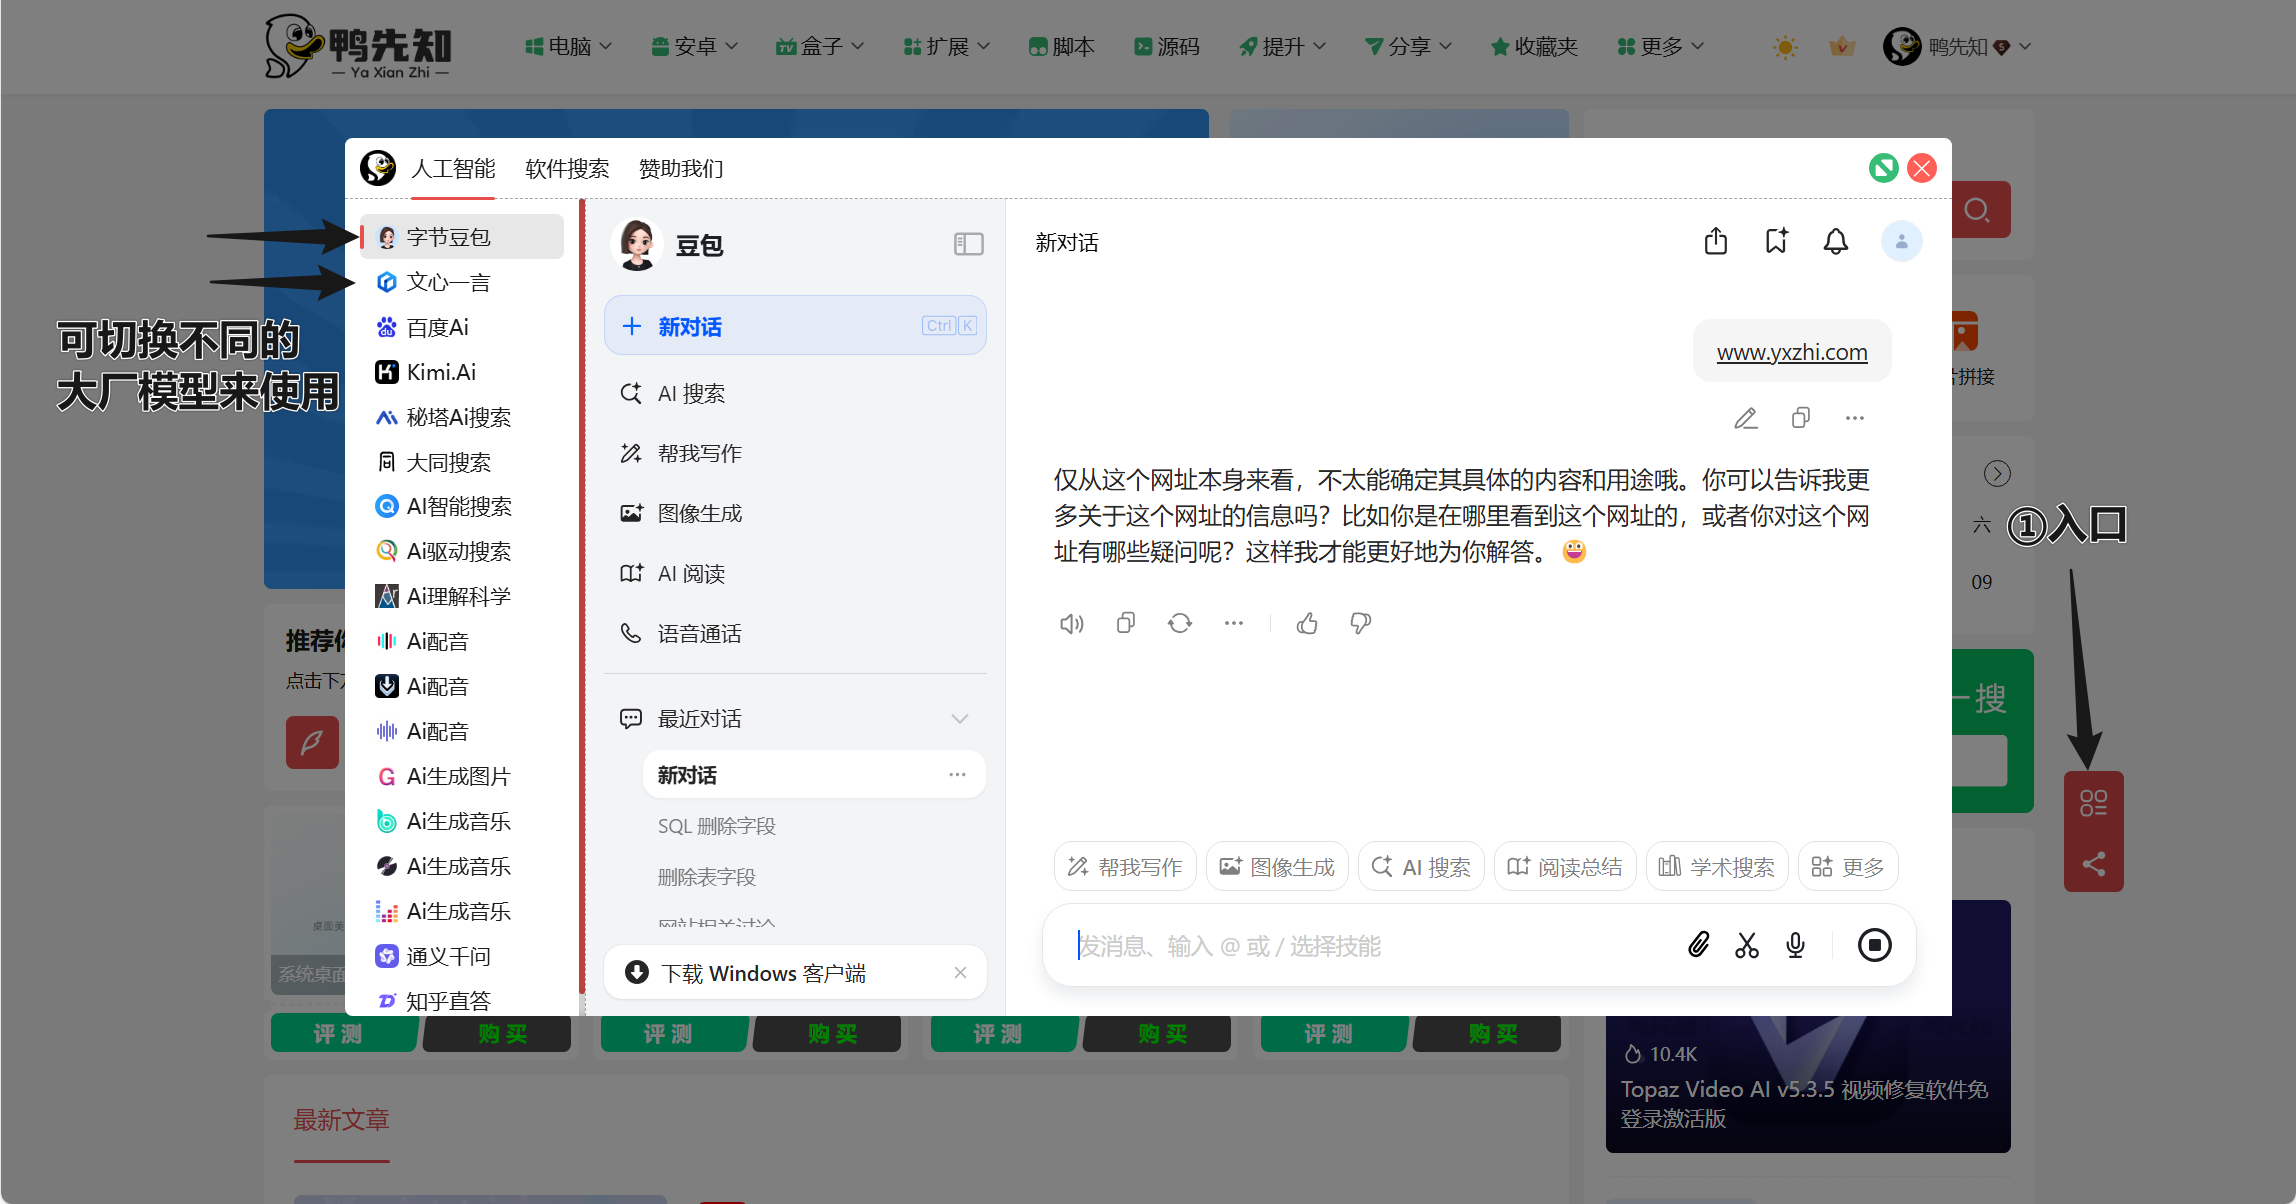Open the user avatar profile

[1901, 242]
